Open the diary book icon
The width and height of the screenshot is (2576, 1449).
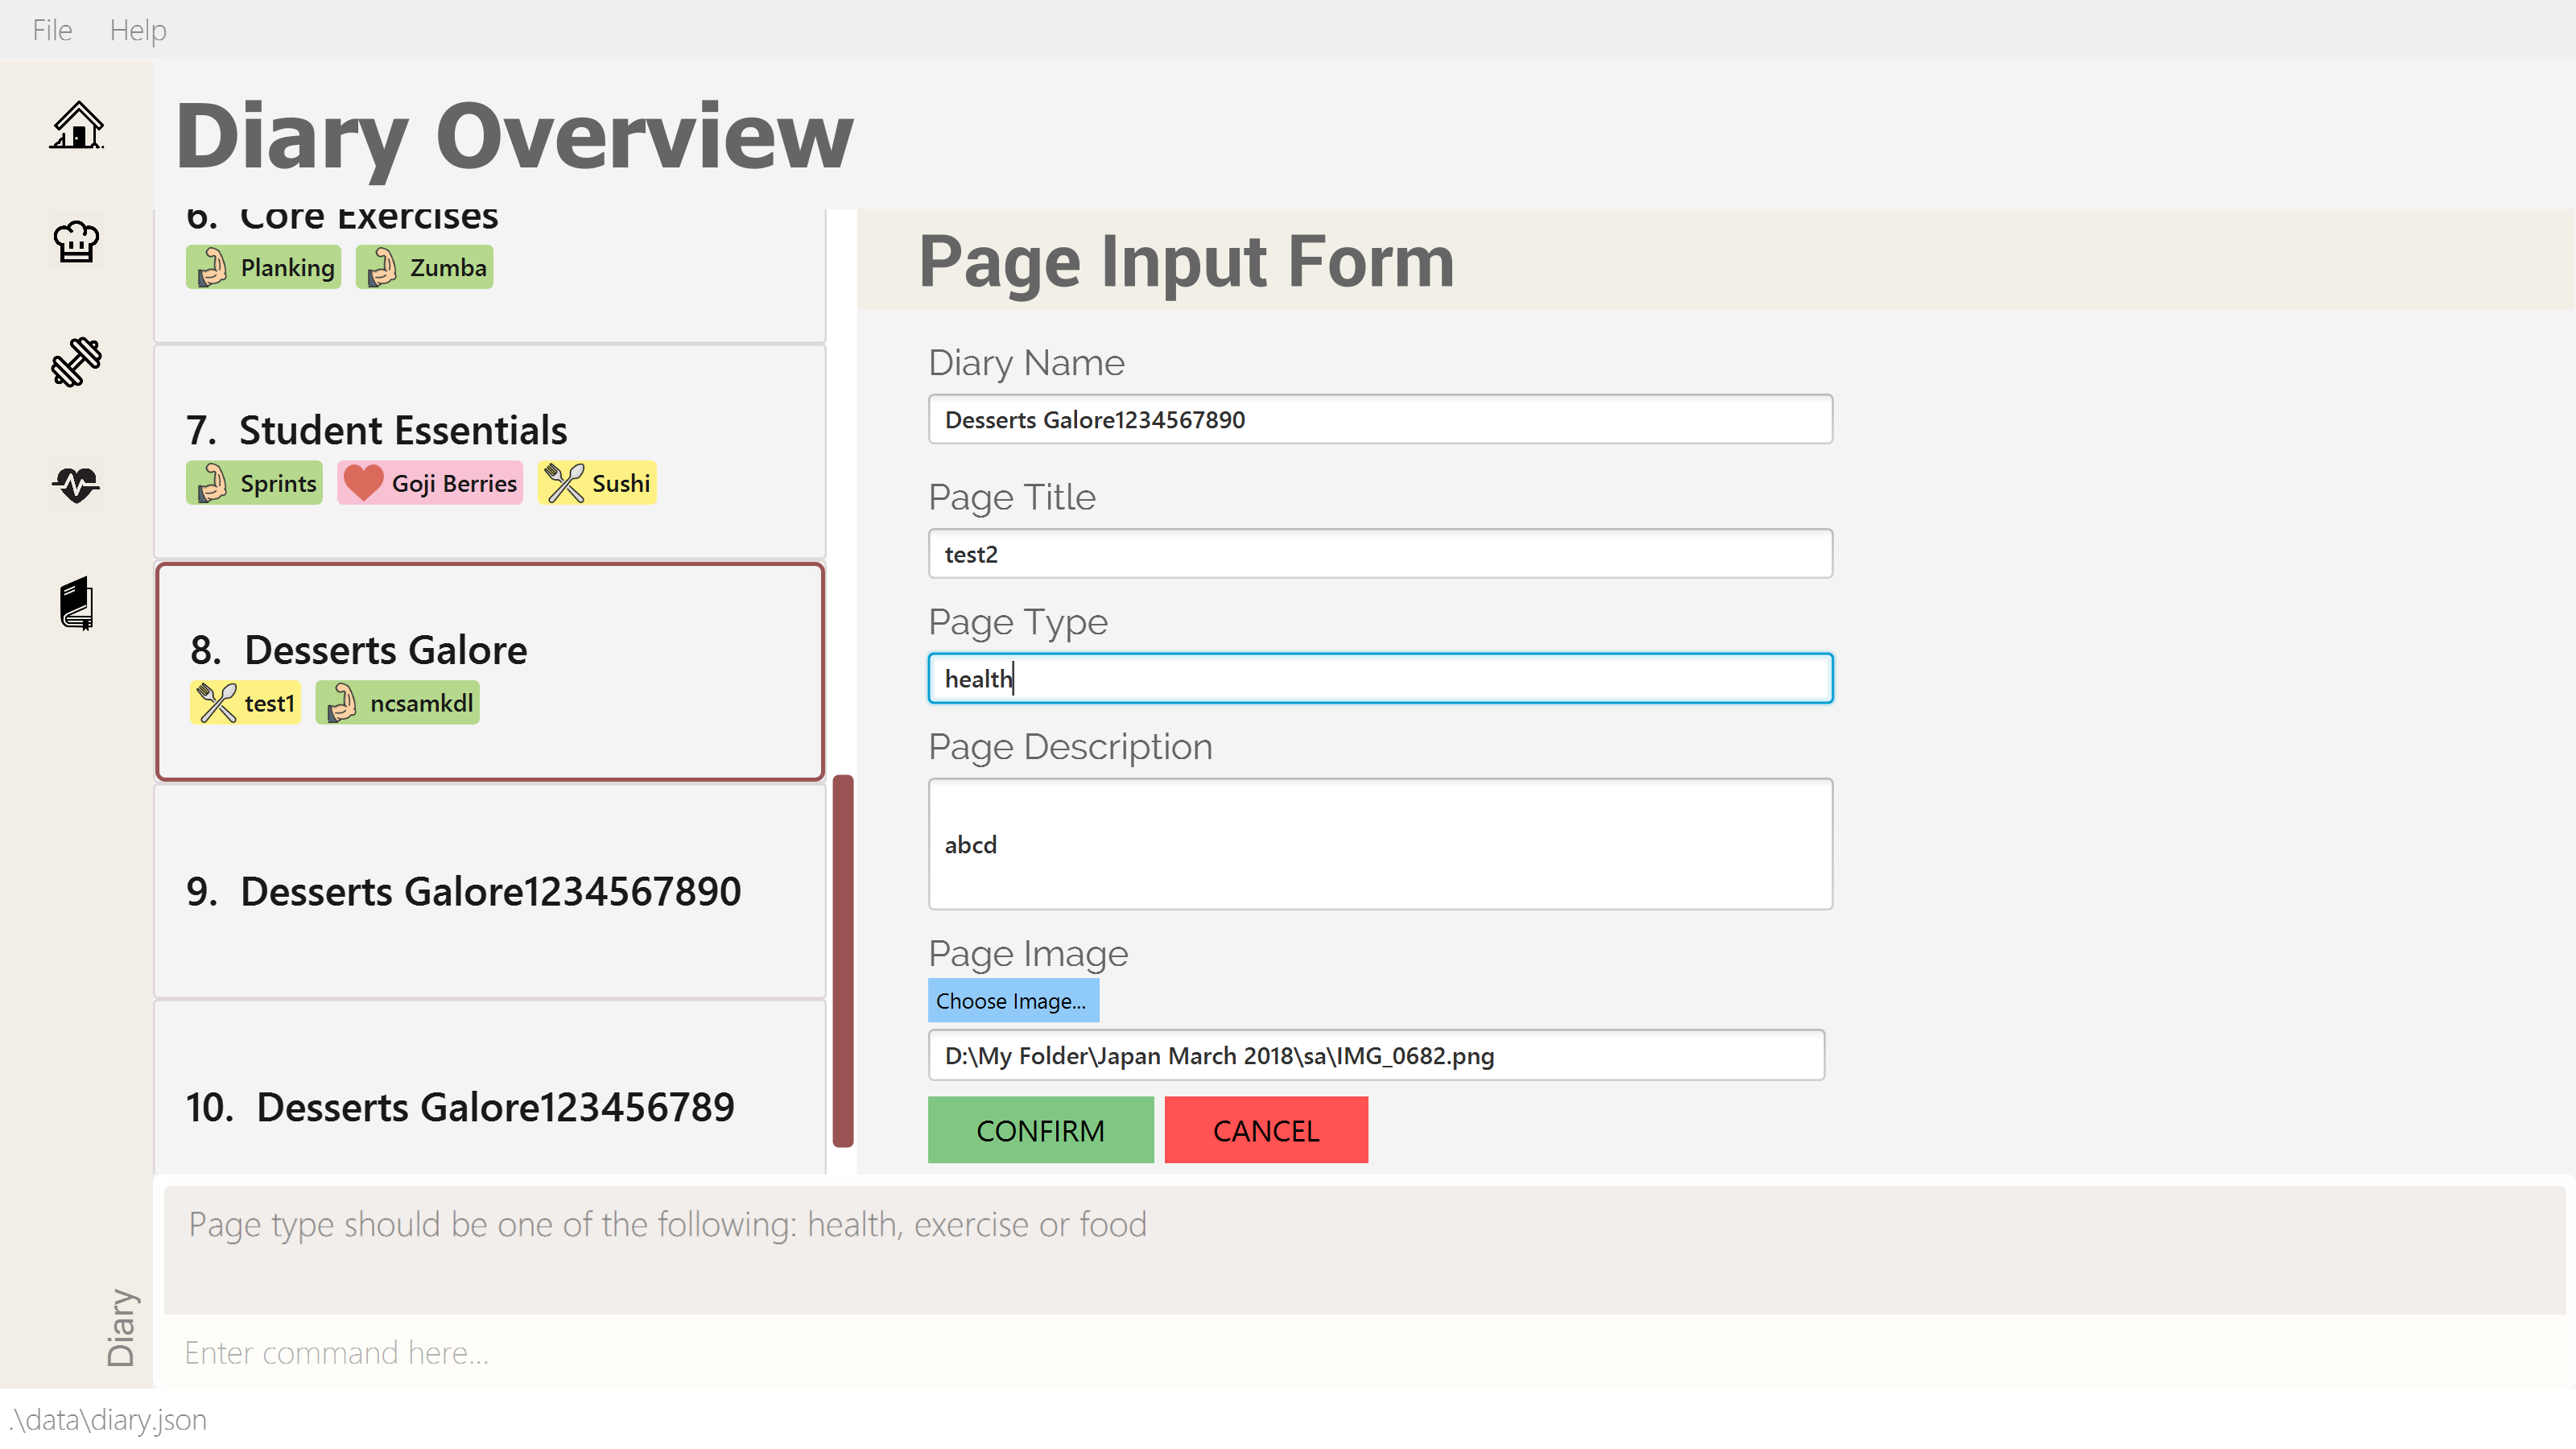[x=77, y=604]
